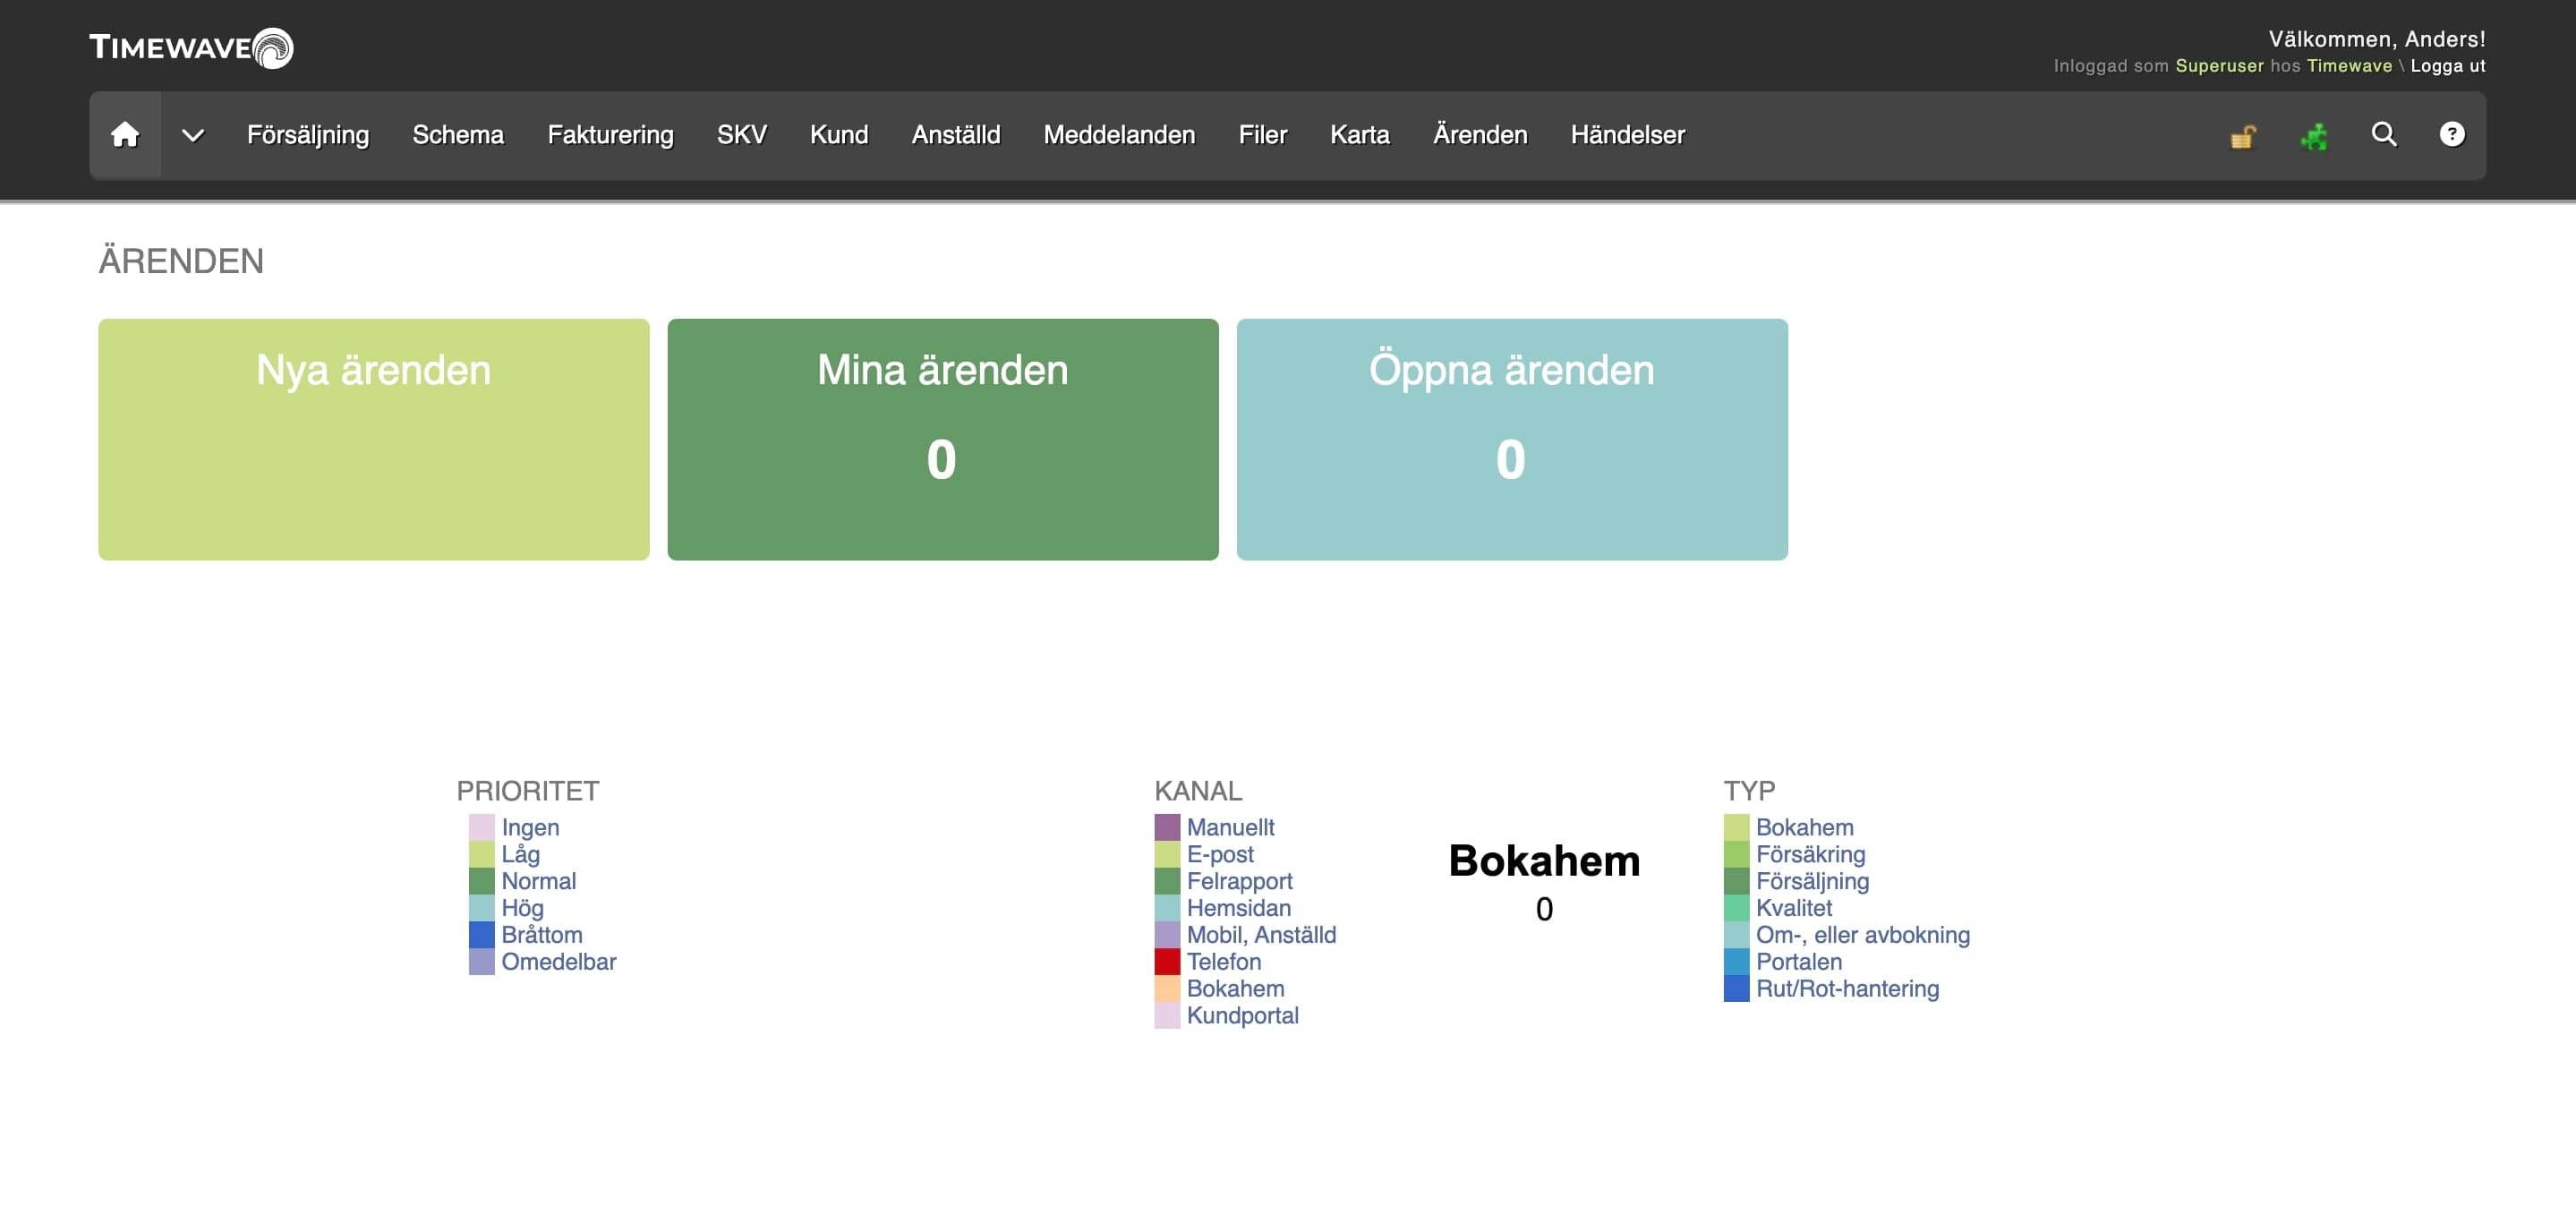Viewport: 2576px width, 1207px height.
Task: Go to the home icon in navbar
Action: [x=125, y=134]
